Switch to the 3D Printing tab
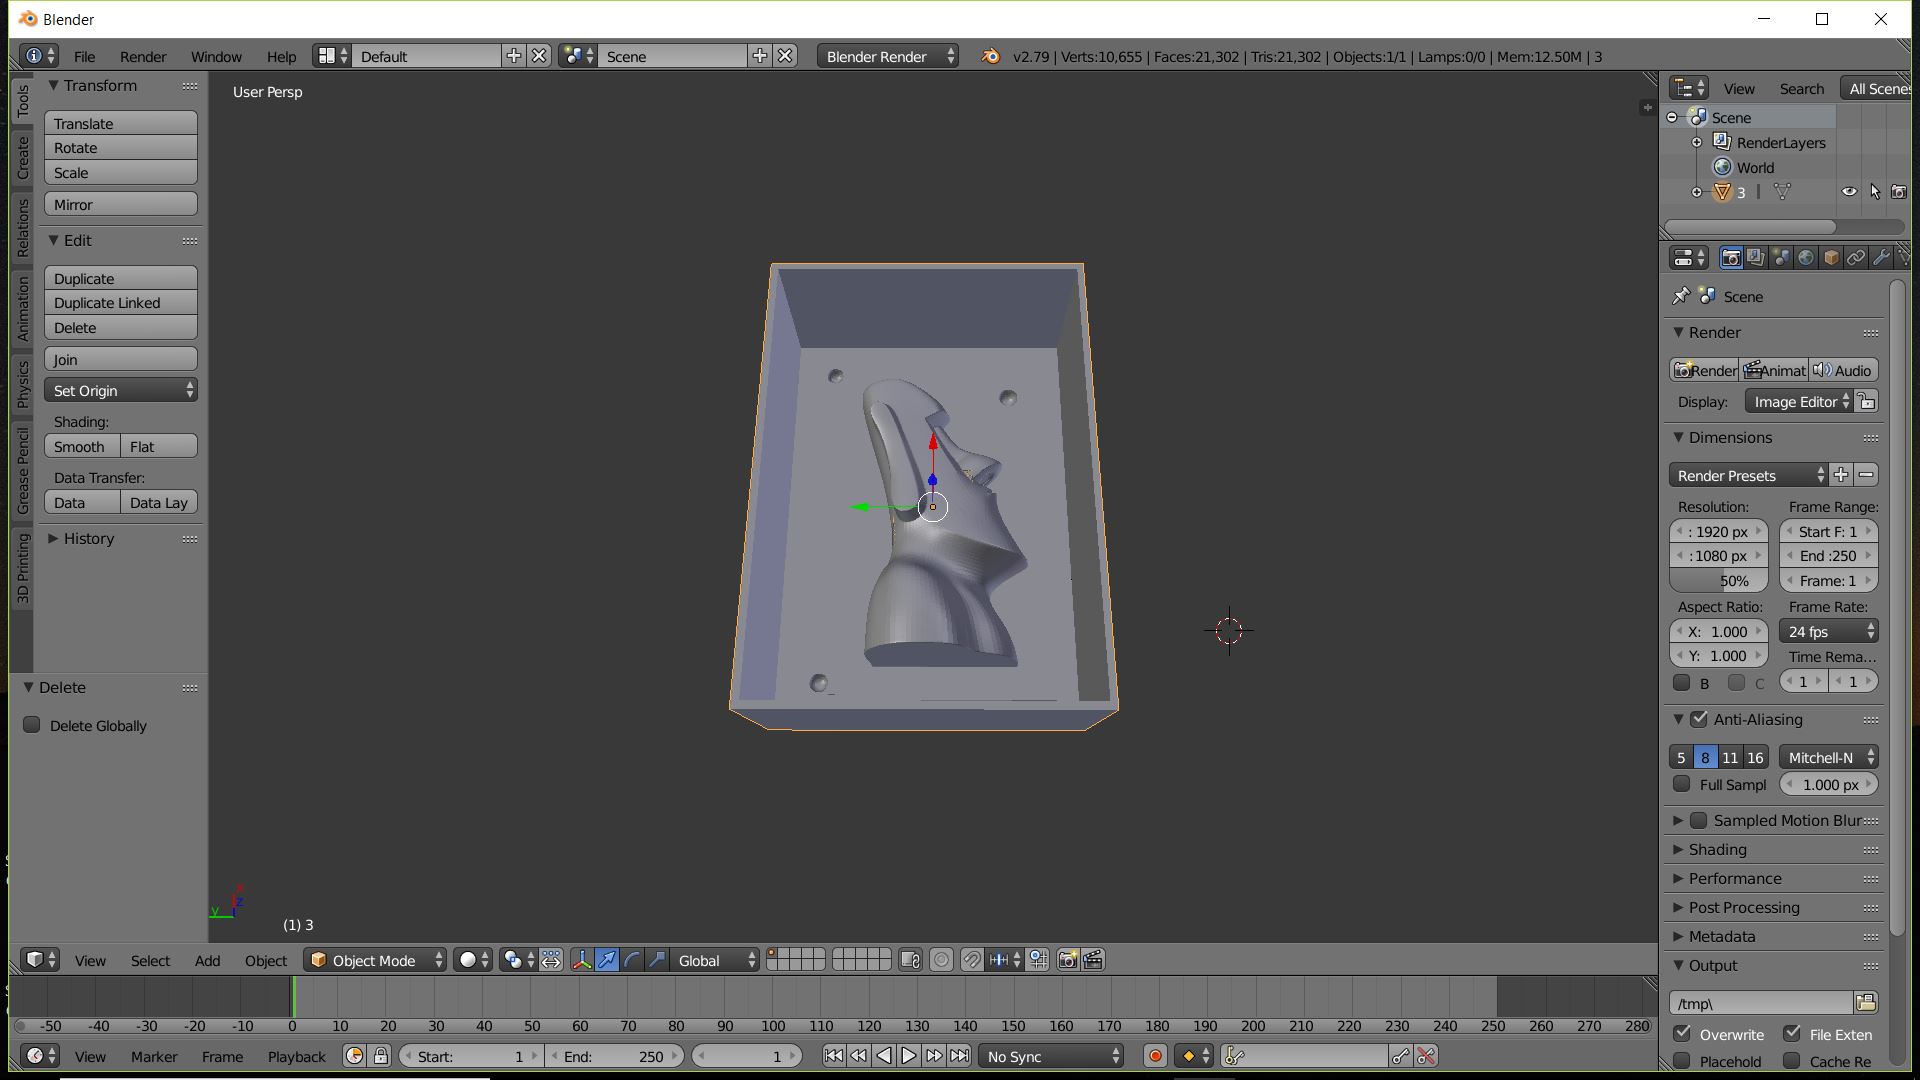Viewport: 1920px width, 1080px height. tap(22, 567)
